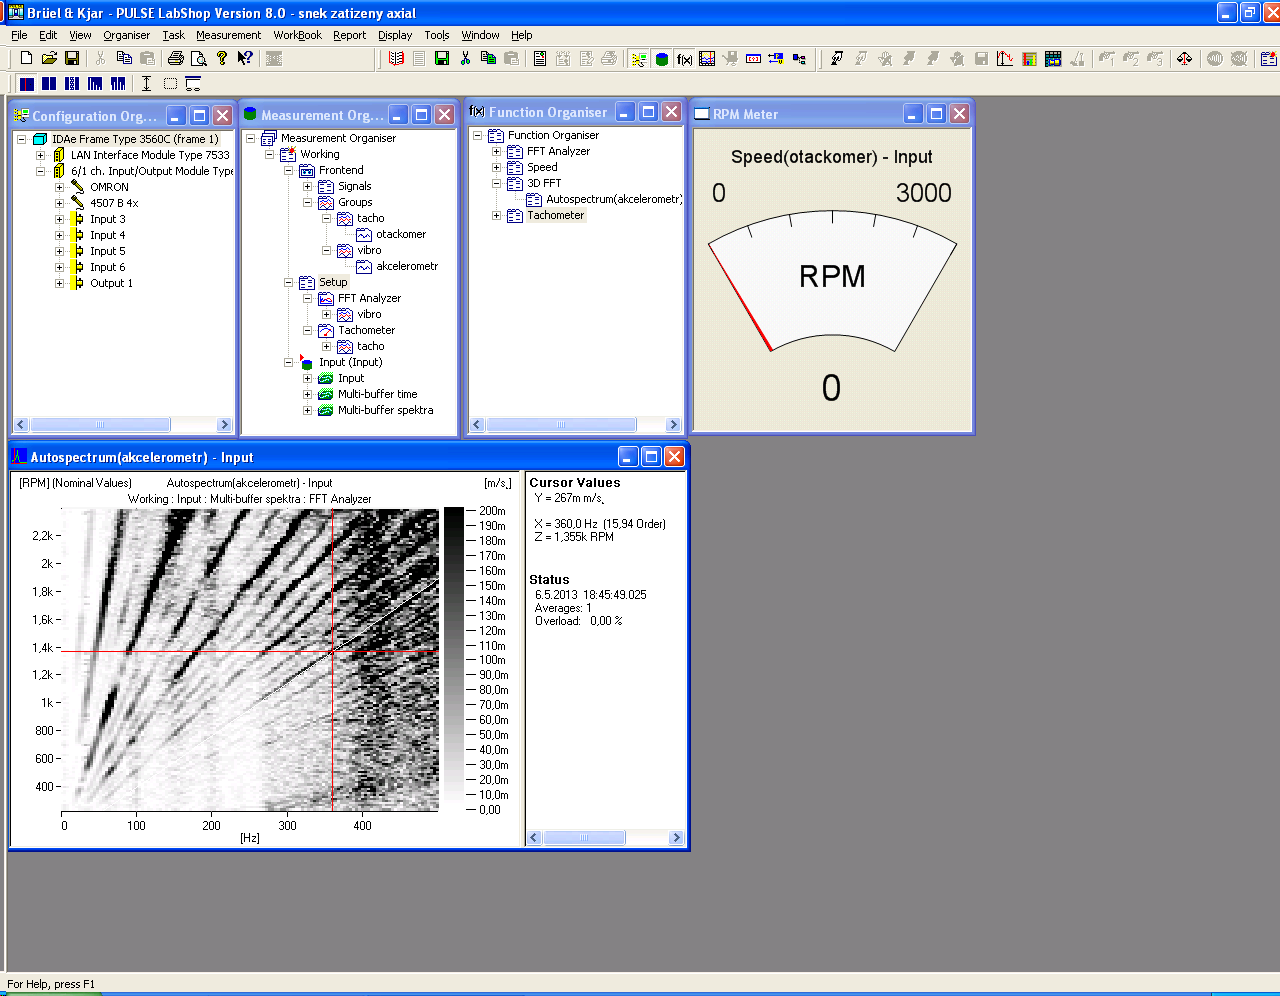The image size is (1280, 996).
Task: Click the X = 360,0 Hz cursor value
Action: tap(599, 524)
